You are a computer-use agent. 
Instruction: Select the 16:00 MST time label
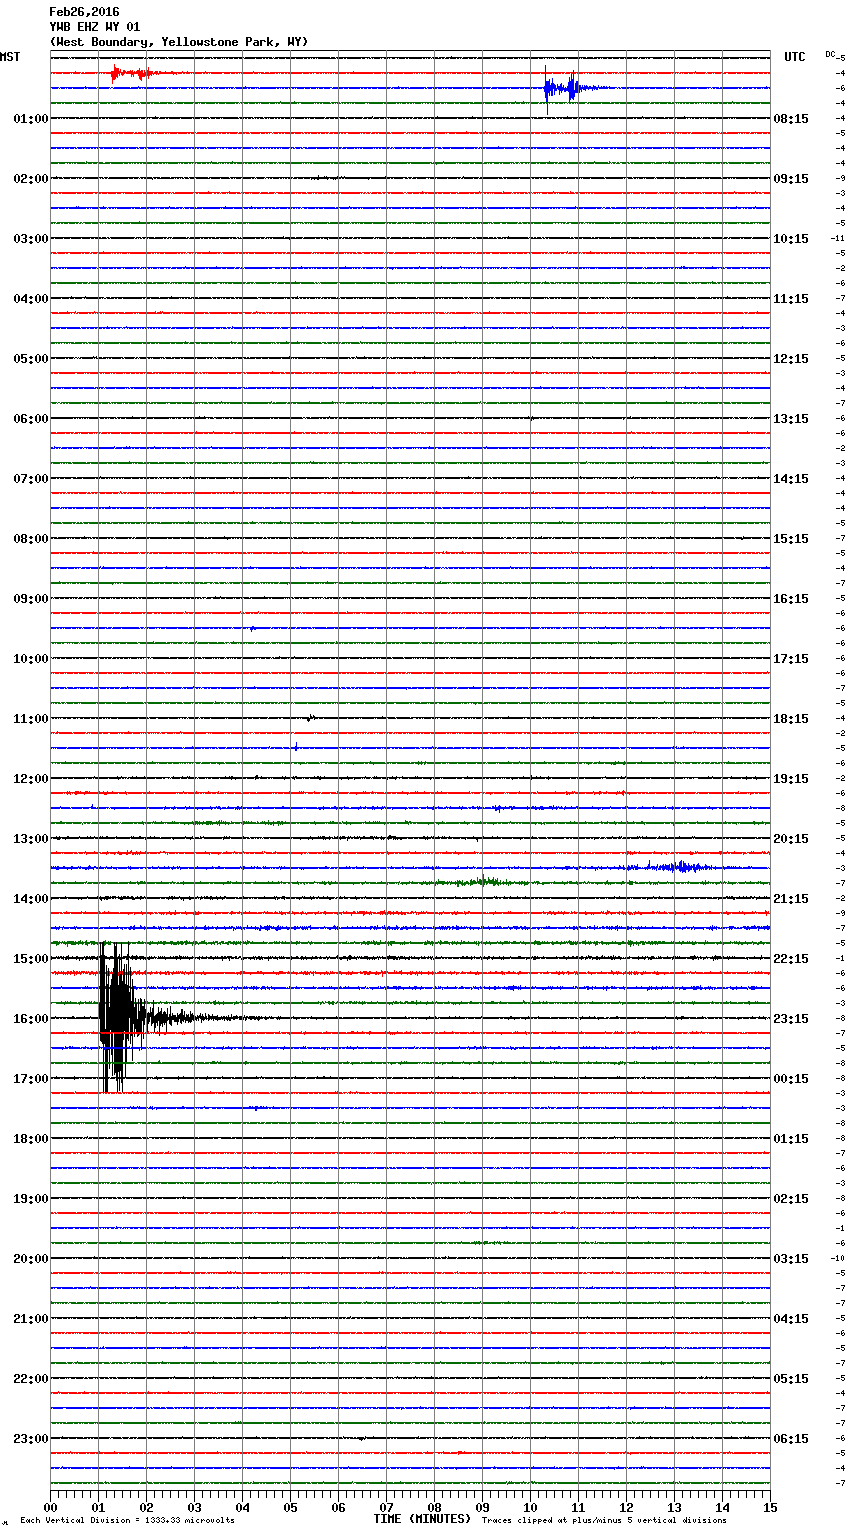pyautogui.click(x=31, y=1019)
